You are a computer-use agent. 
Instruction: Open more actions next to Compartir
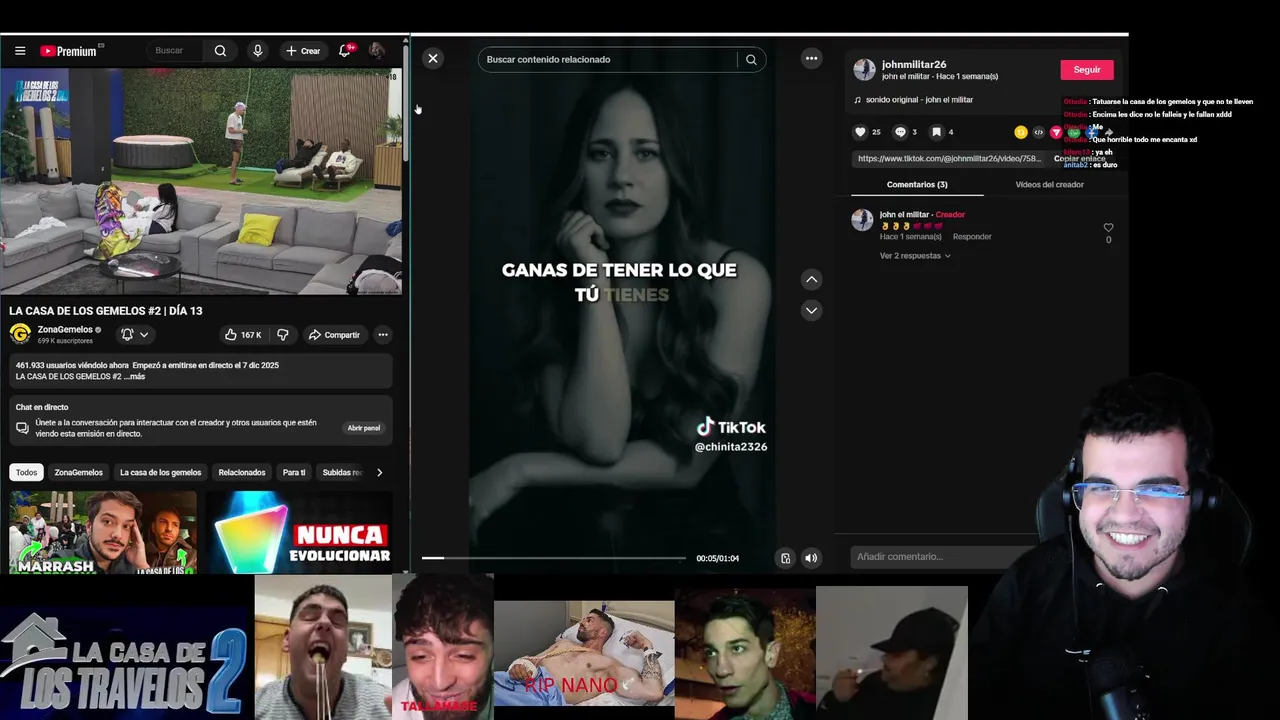coord(382,335)
